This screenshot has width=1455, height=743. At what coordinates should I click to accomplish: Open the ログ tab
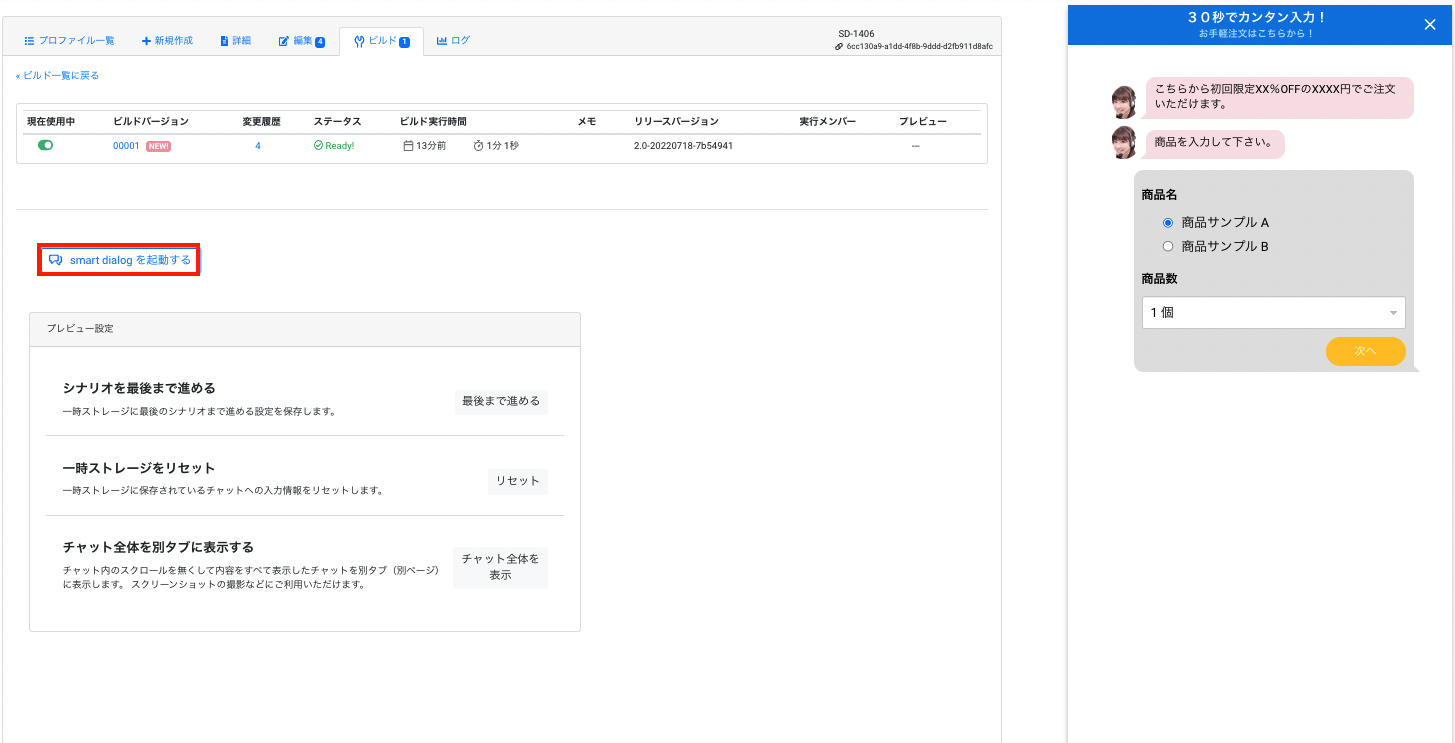point(453,41)
